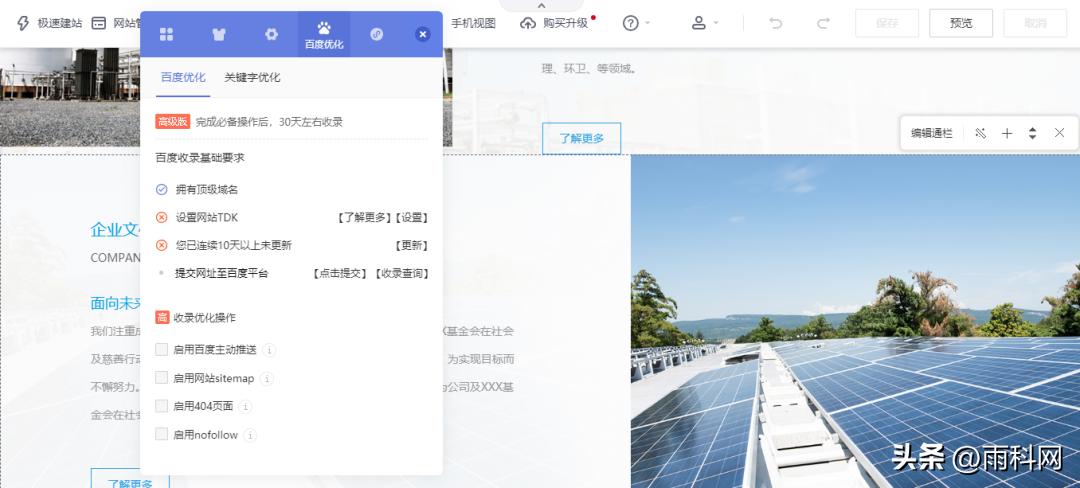Switch to the 百度优化 sub-tab
1080x488 pixels.
click(183, 78)
